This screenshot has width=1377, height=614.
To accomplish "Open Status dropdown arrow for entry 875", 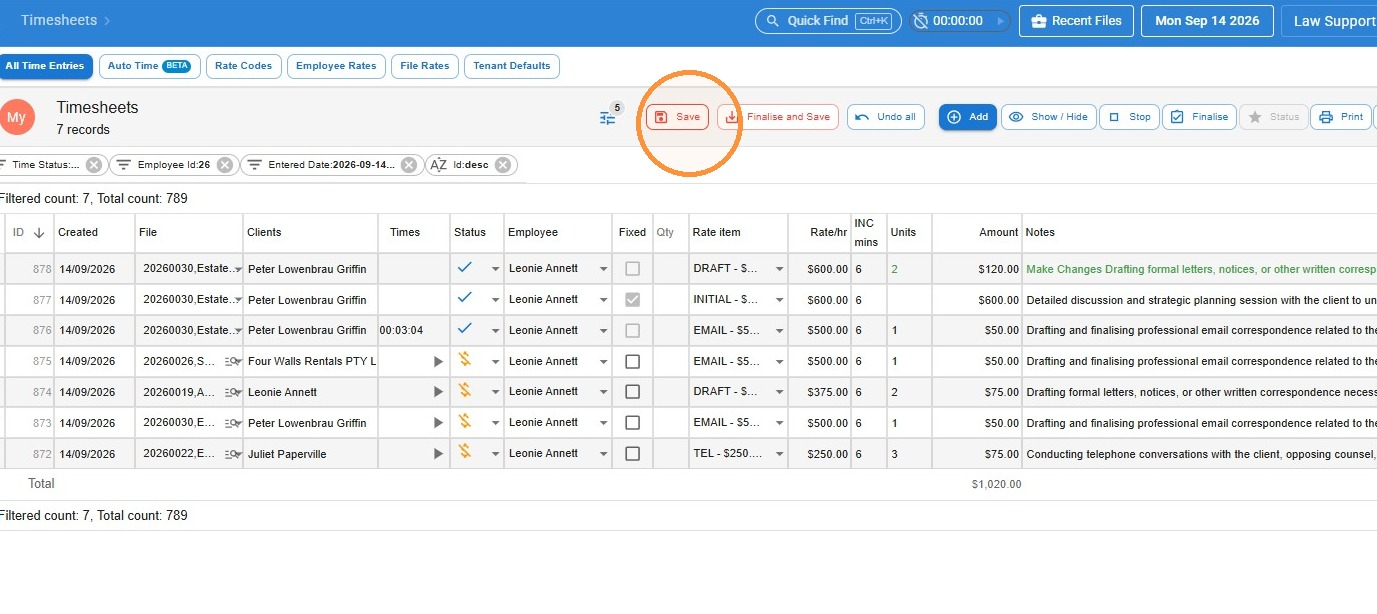I will (494, 362).
